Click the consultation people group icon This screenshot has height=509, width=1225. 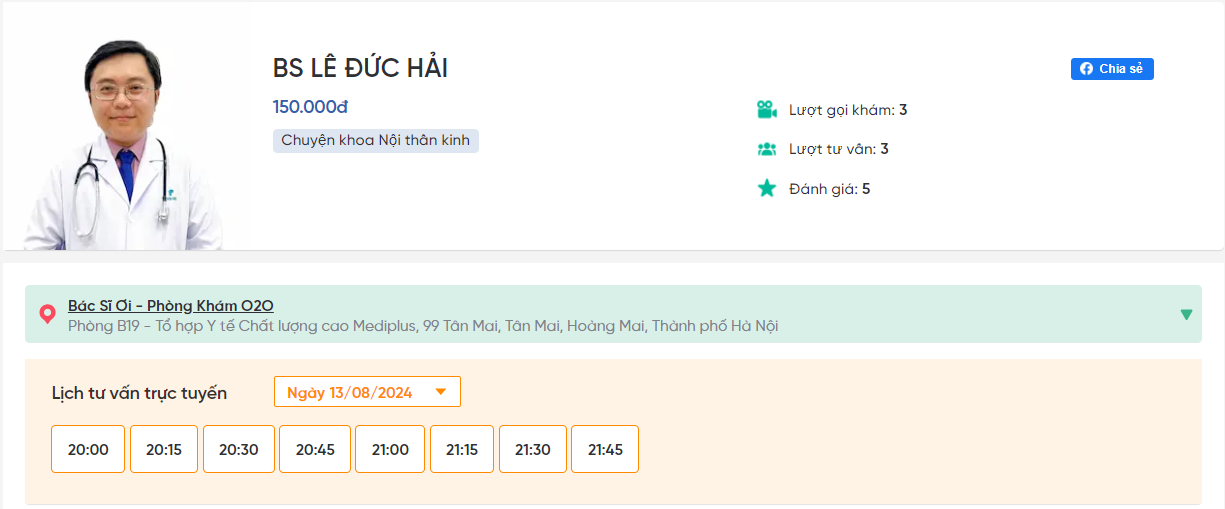(x=767, y=149)
